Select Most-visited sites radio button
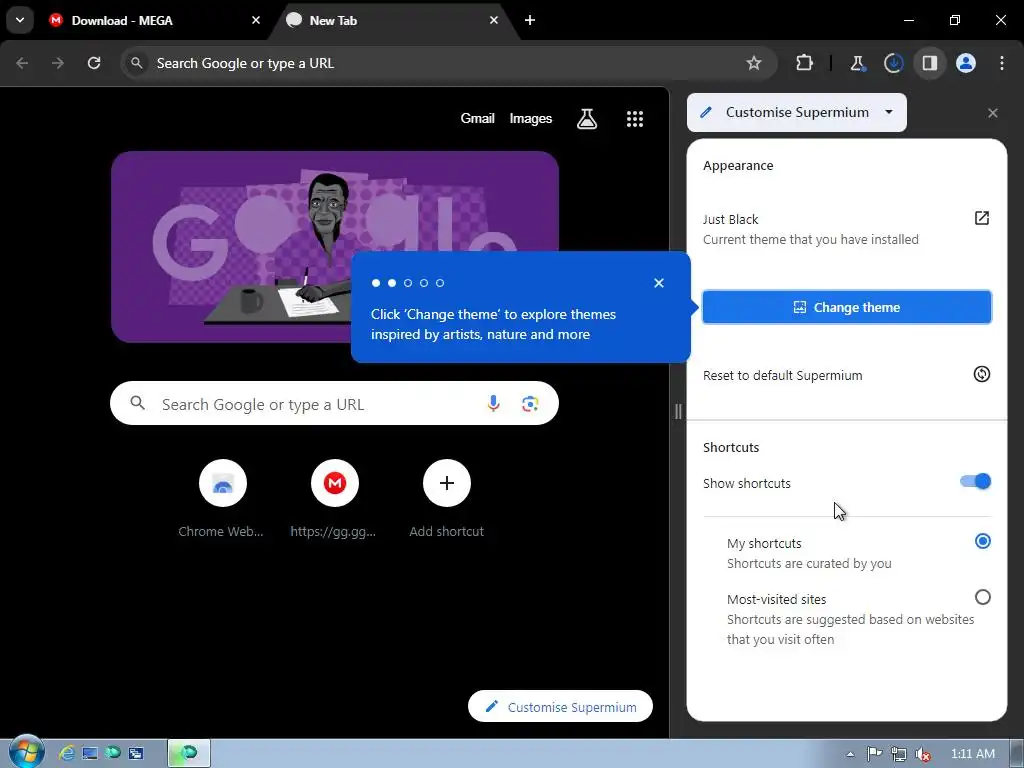1024x768 pixels. coord(982,598)
